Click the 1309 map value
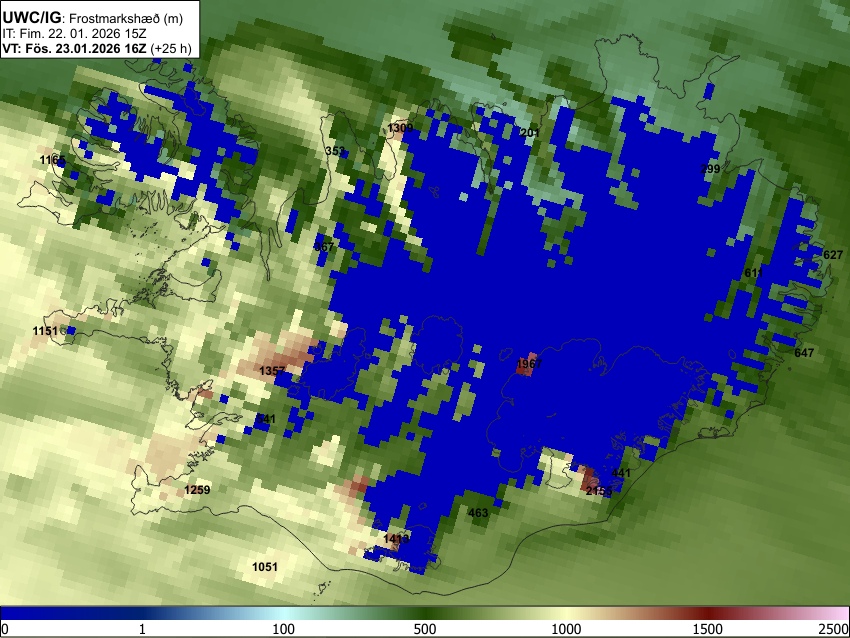This screenshot has width=850, height=638. [x=400, y=128]
